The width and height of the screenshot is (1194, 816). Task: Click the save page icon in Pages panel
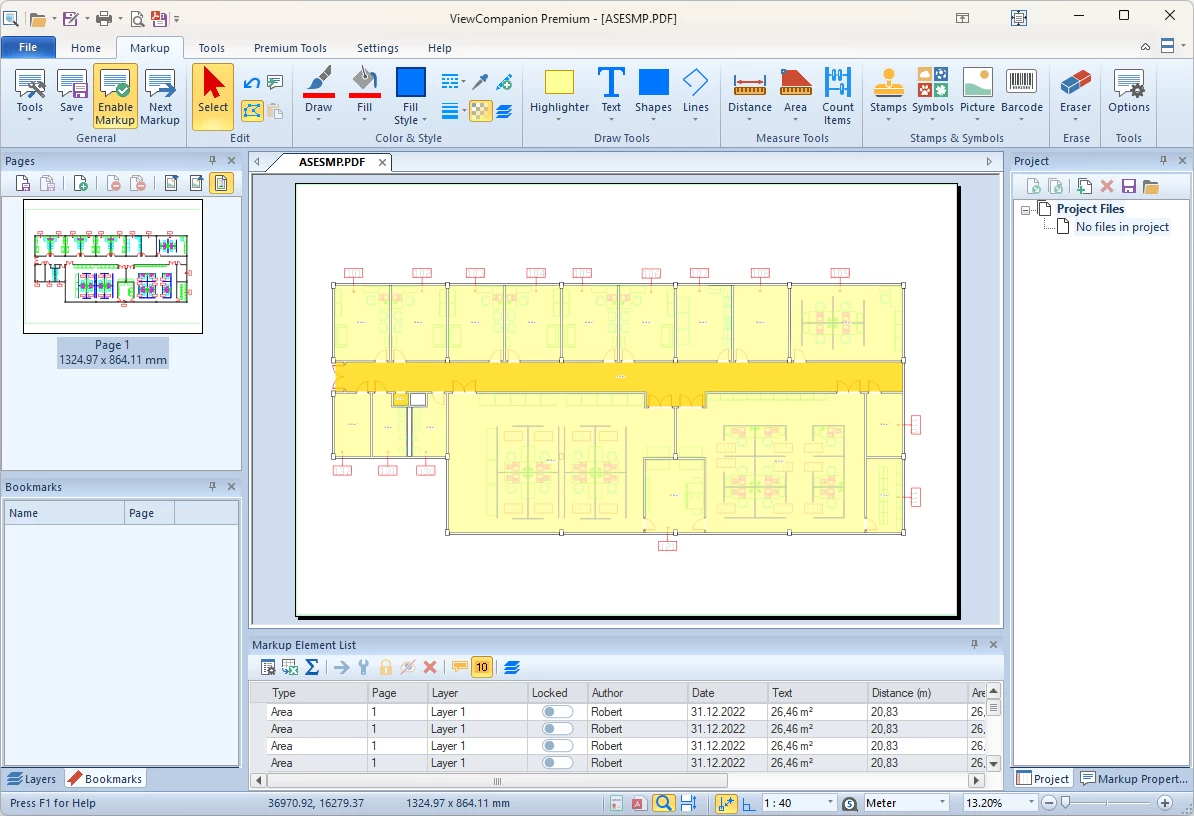coord(23,183)
